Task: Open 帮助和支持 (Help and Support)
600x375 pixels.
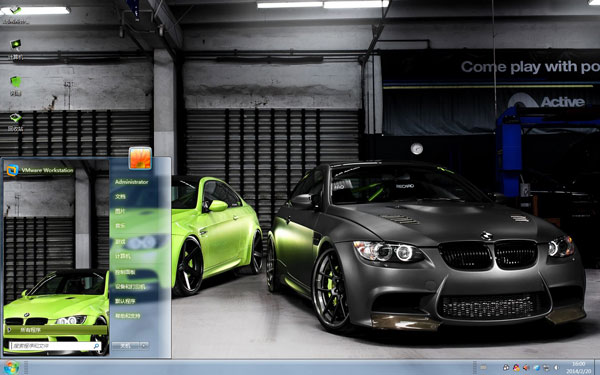Action: [x=128, y=316]
